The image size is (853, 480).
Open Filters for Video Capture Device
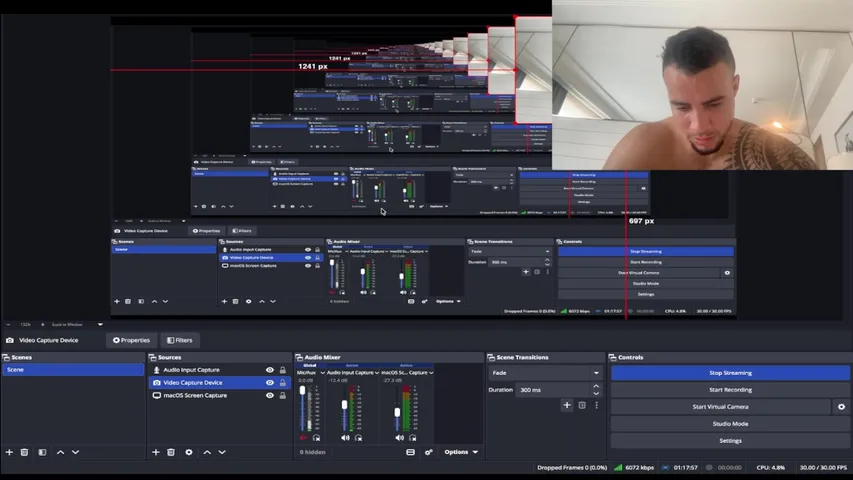tap(180, 340)
